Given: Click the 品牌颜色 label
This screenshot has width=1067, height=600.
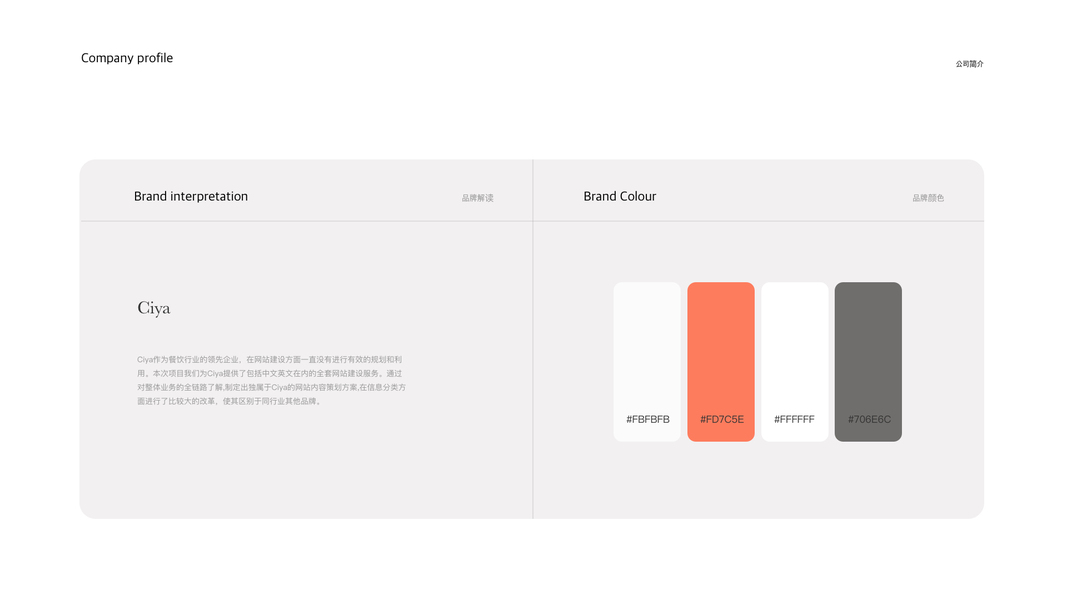Looking at the screenshot, I should point(928,198).
